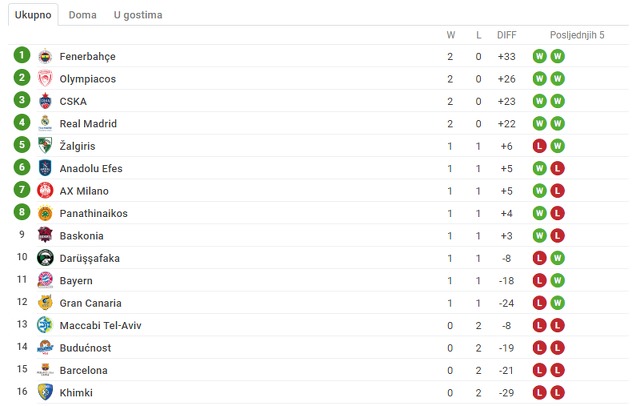Viewport: 632px width, 406px height.
Task: Switch to the U gostima tab
Action: [138, 15]
